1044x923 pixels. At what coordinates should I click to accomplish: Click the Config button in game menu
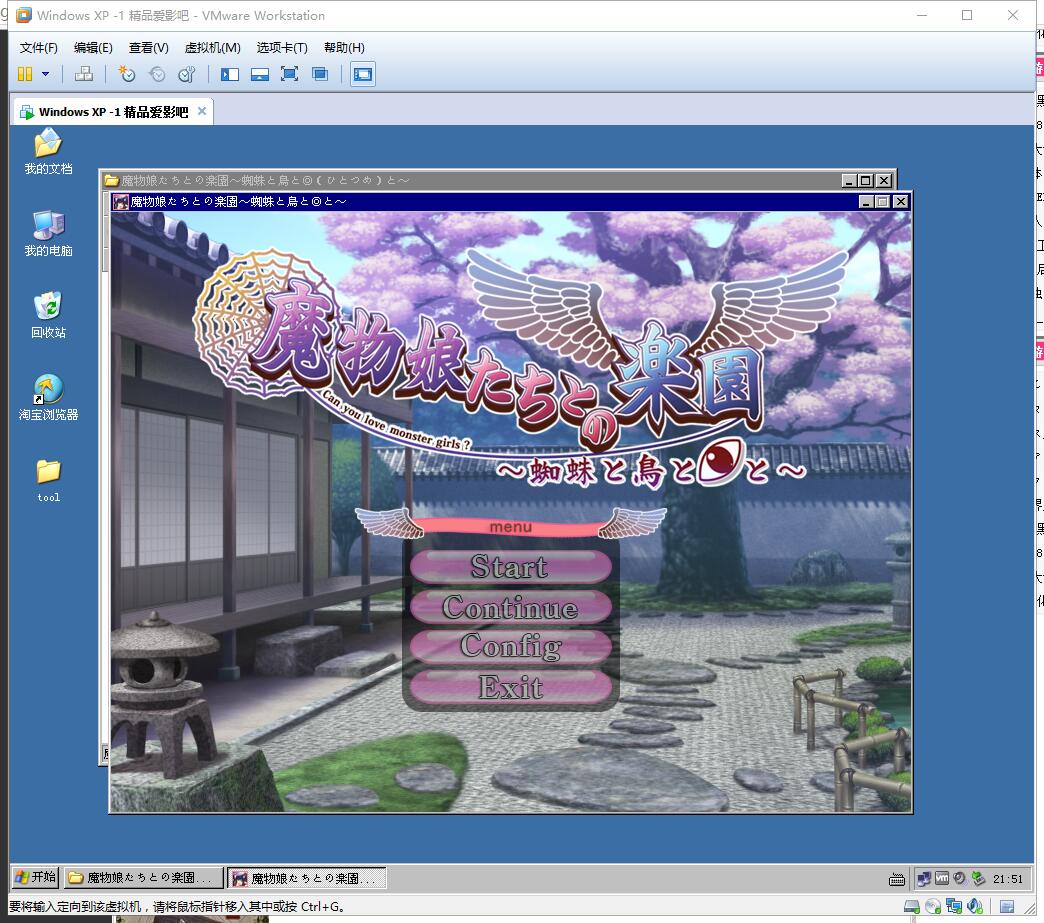tap(510, 647)
